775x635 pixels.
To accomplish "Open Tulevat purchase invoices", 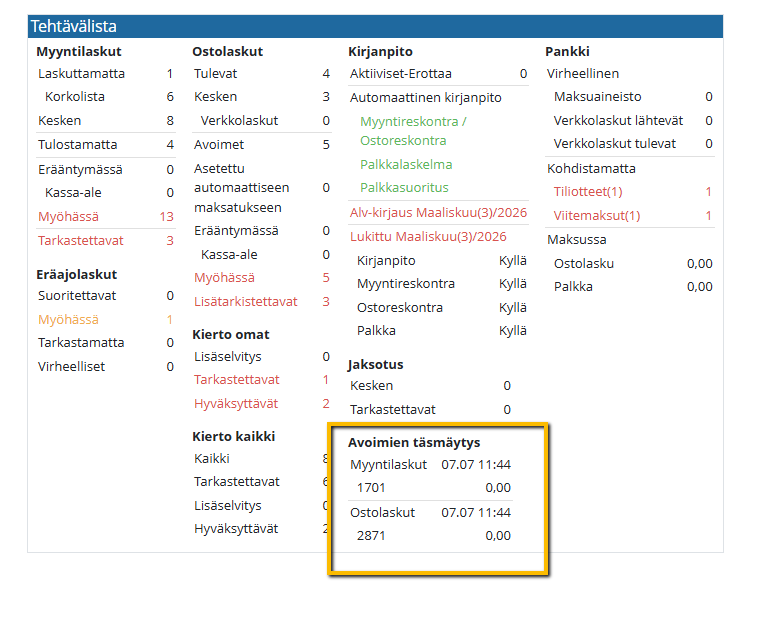I will pyautogui.click(x=215, y=74).
